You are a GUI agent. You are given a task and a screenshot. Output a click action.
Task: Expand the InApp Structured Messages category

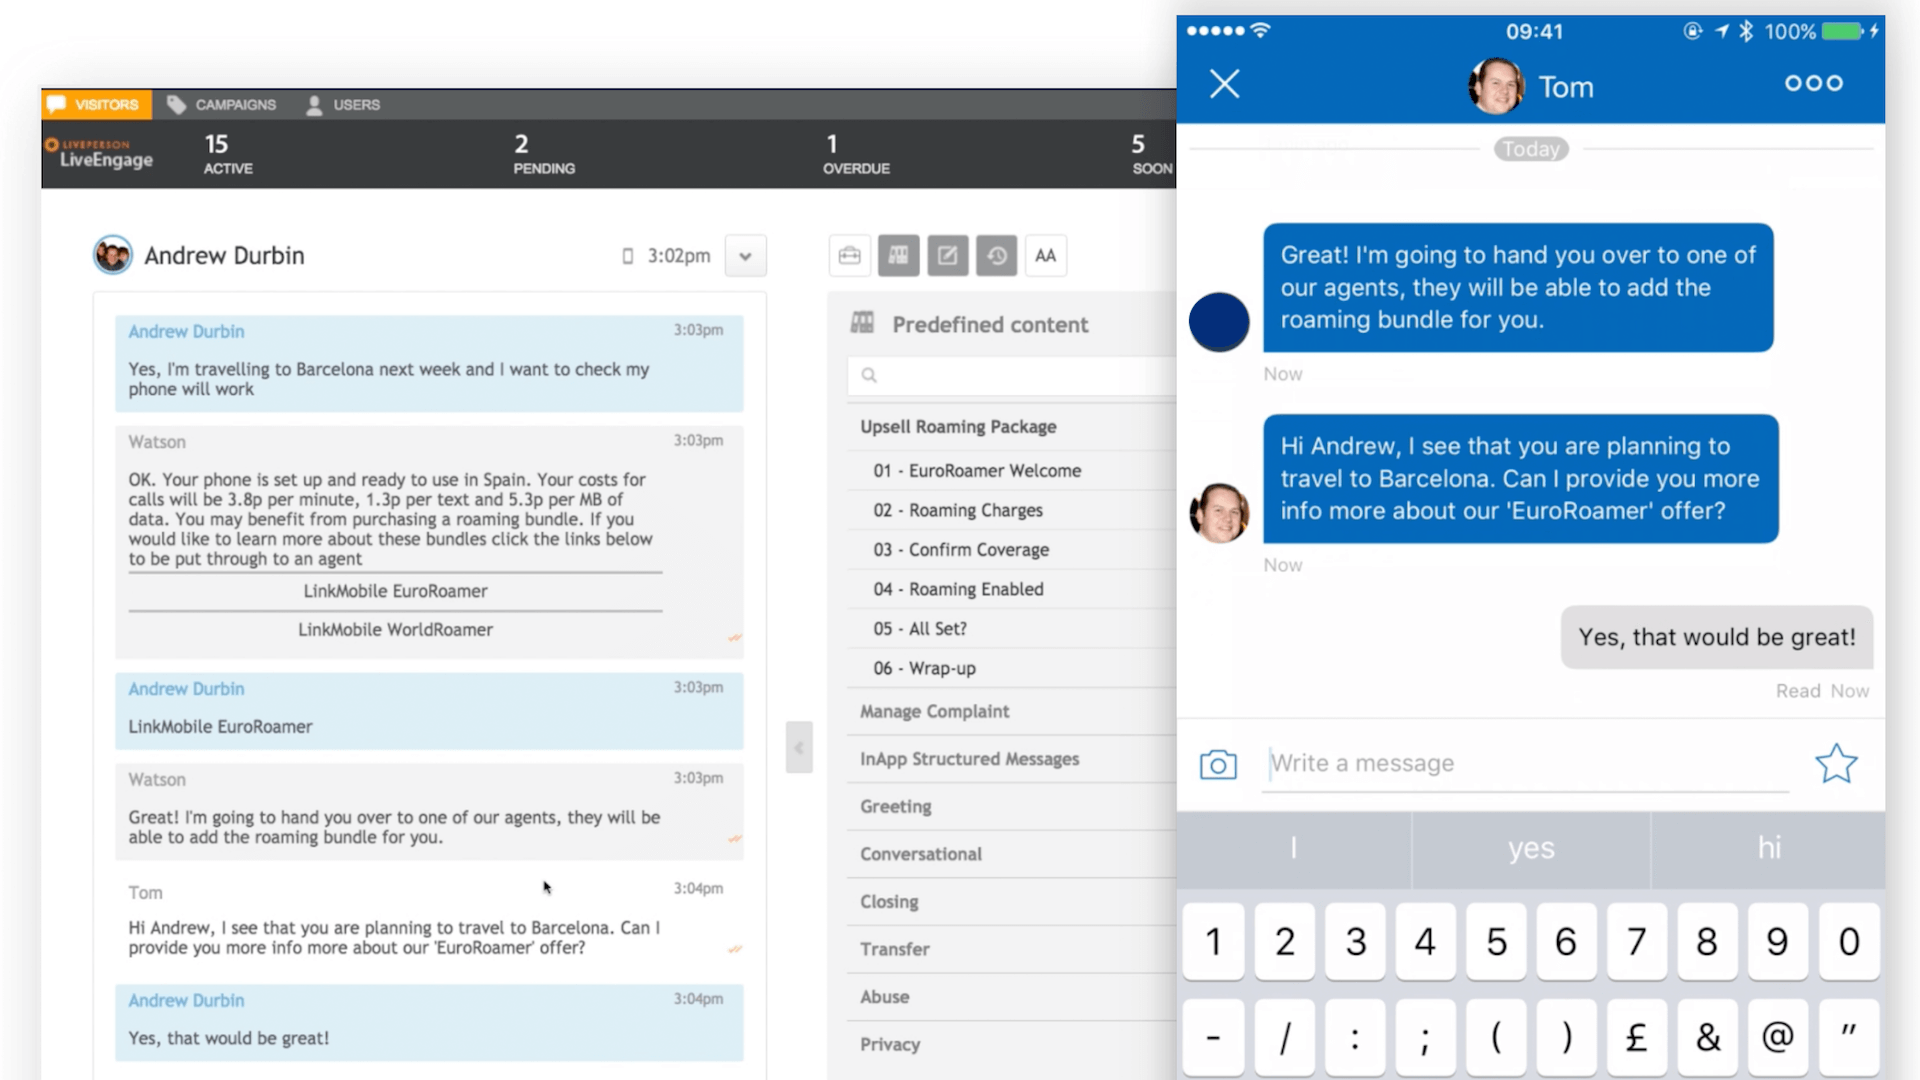[x=969, y=758]
